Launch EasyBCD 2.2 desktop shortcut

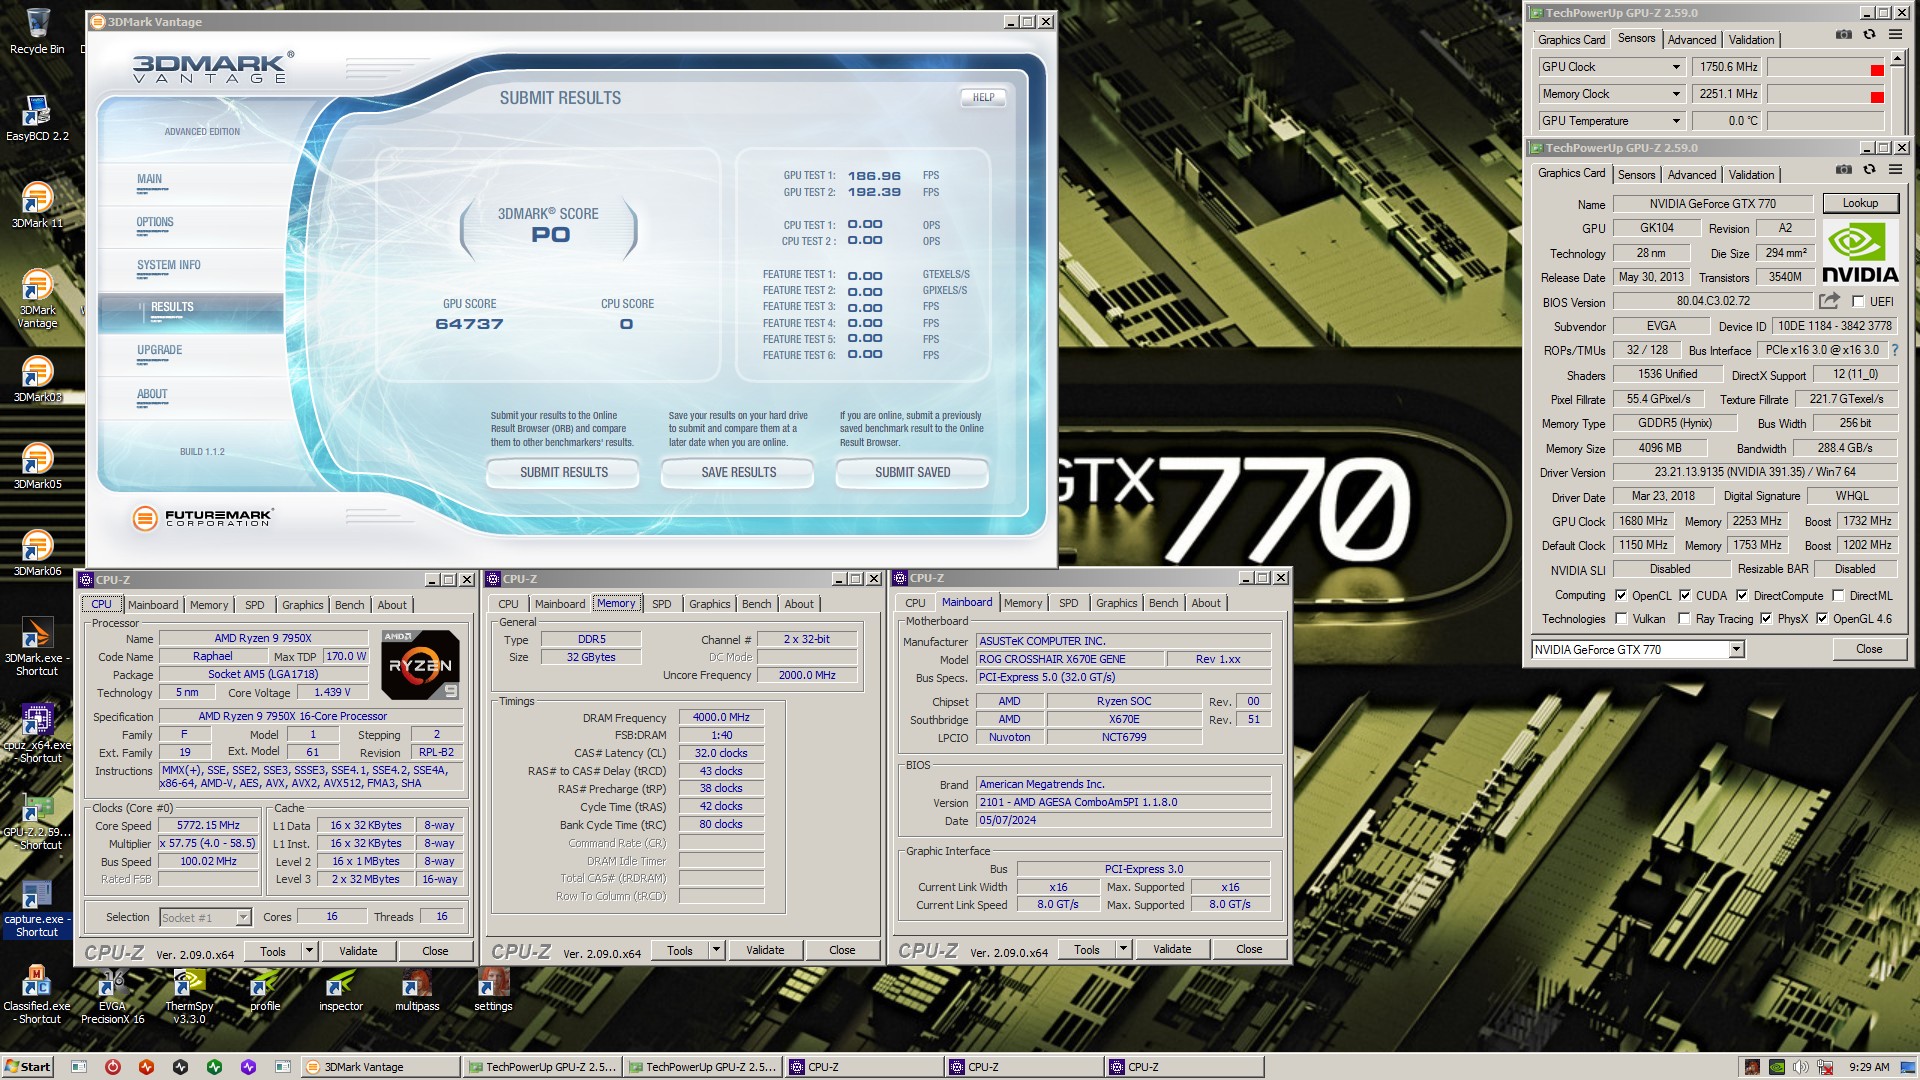pos(37,117)
